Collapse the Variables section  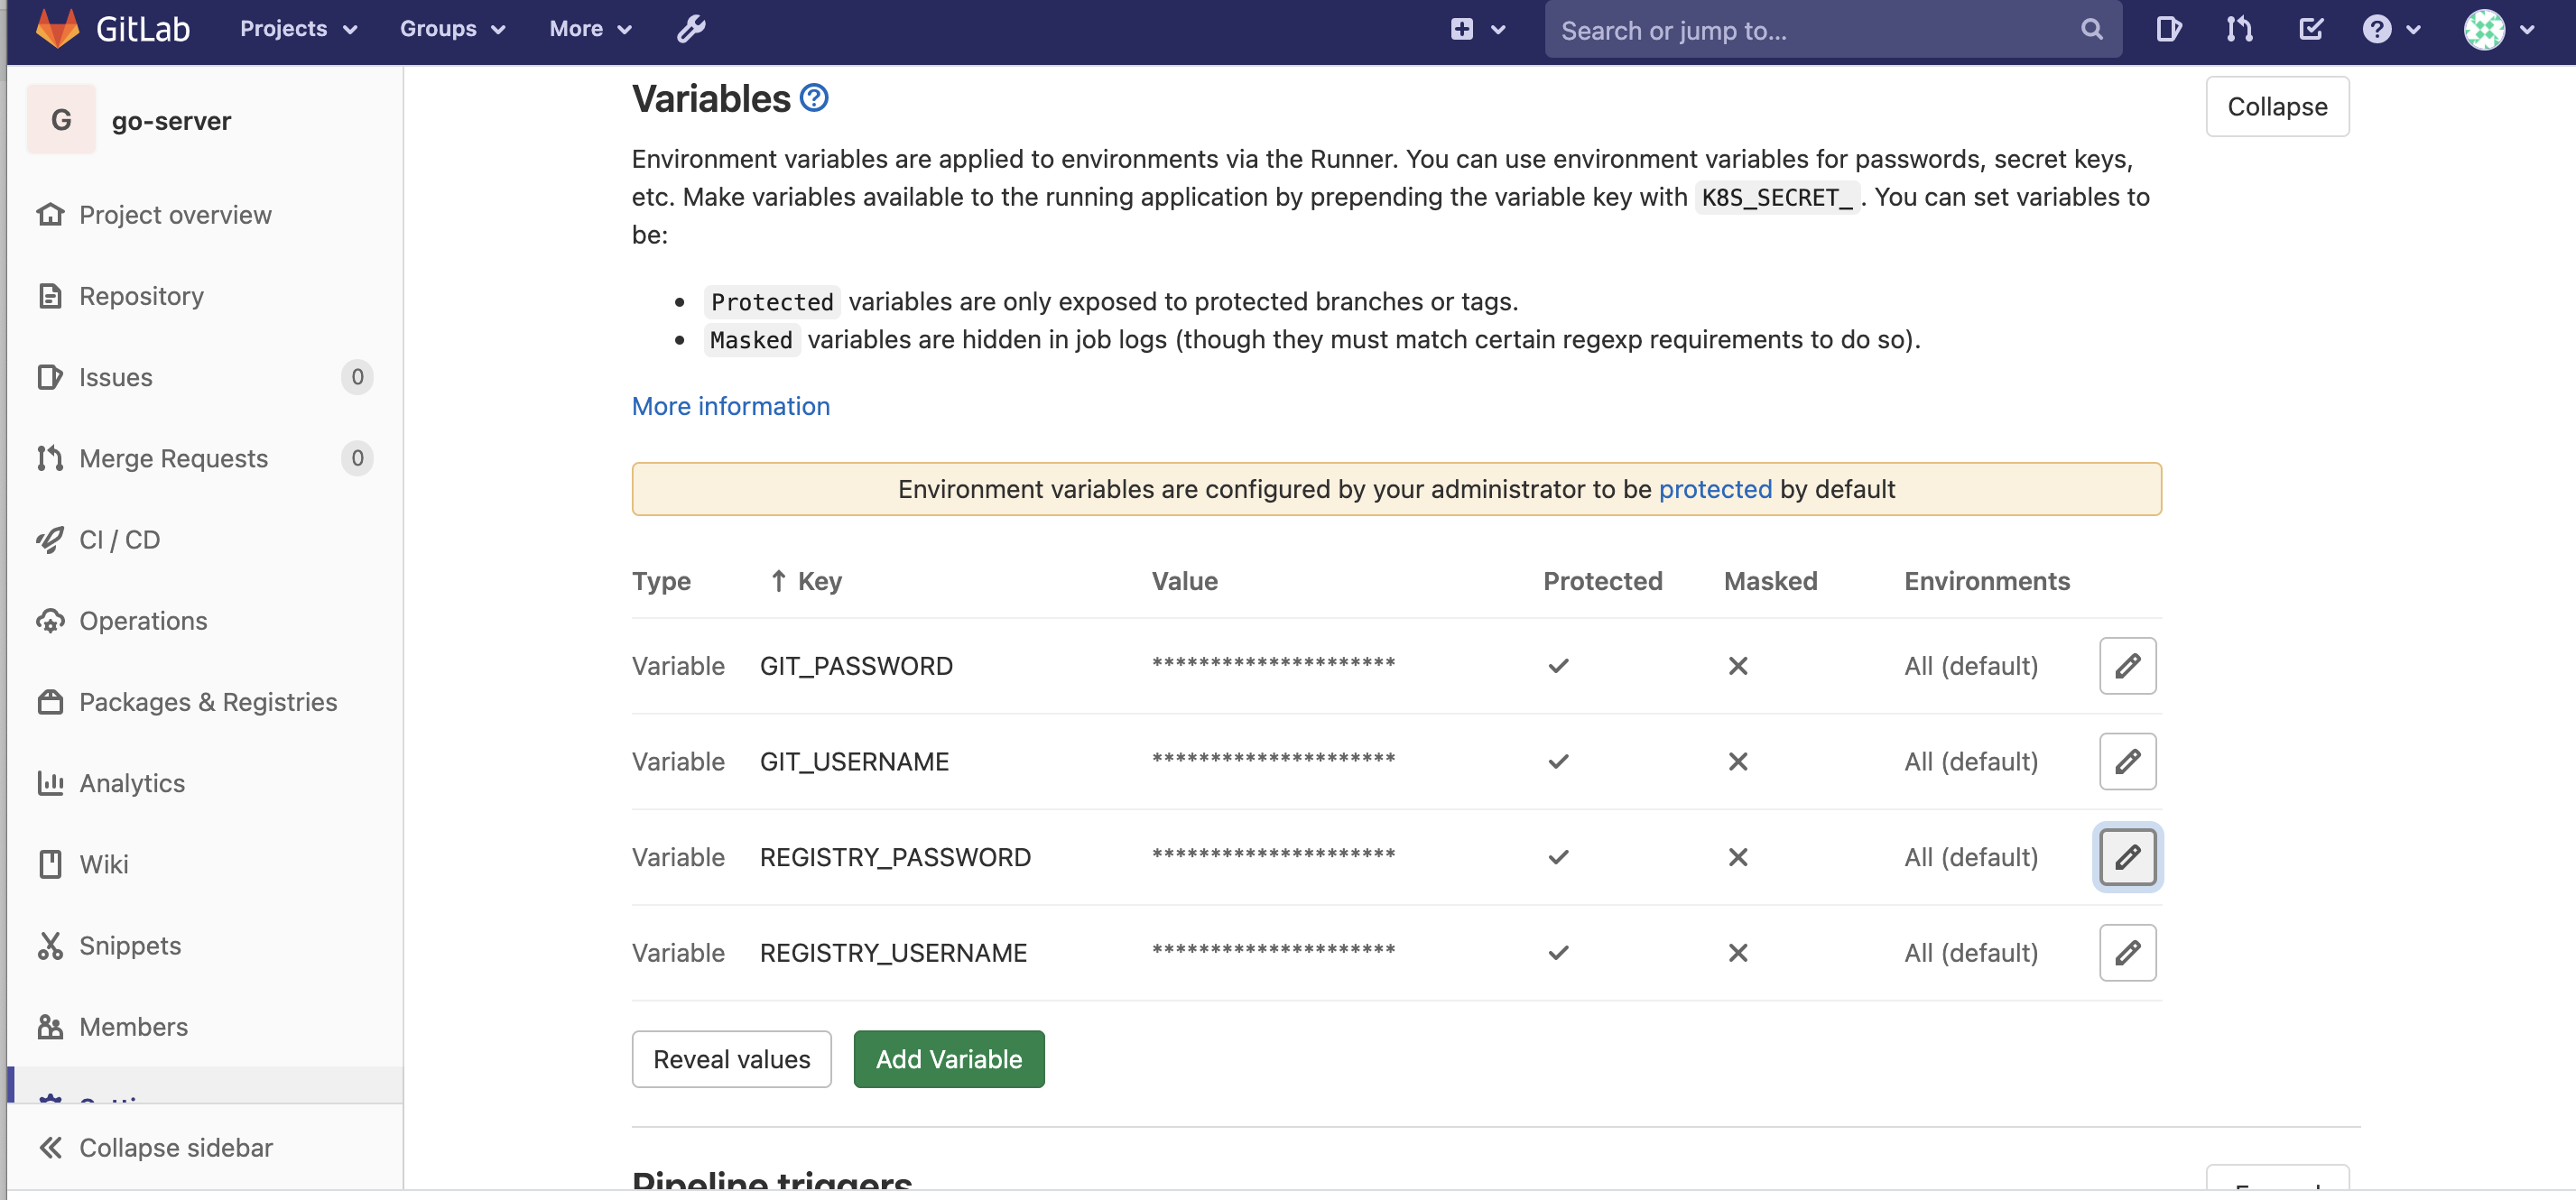click(x=2276, y=107)
